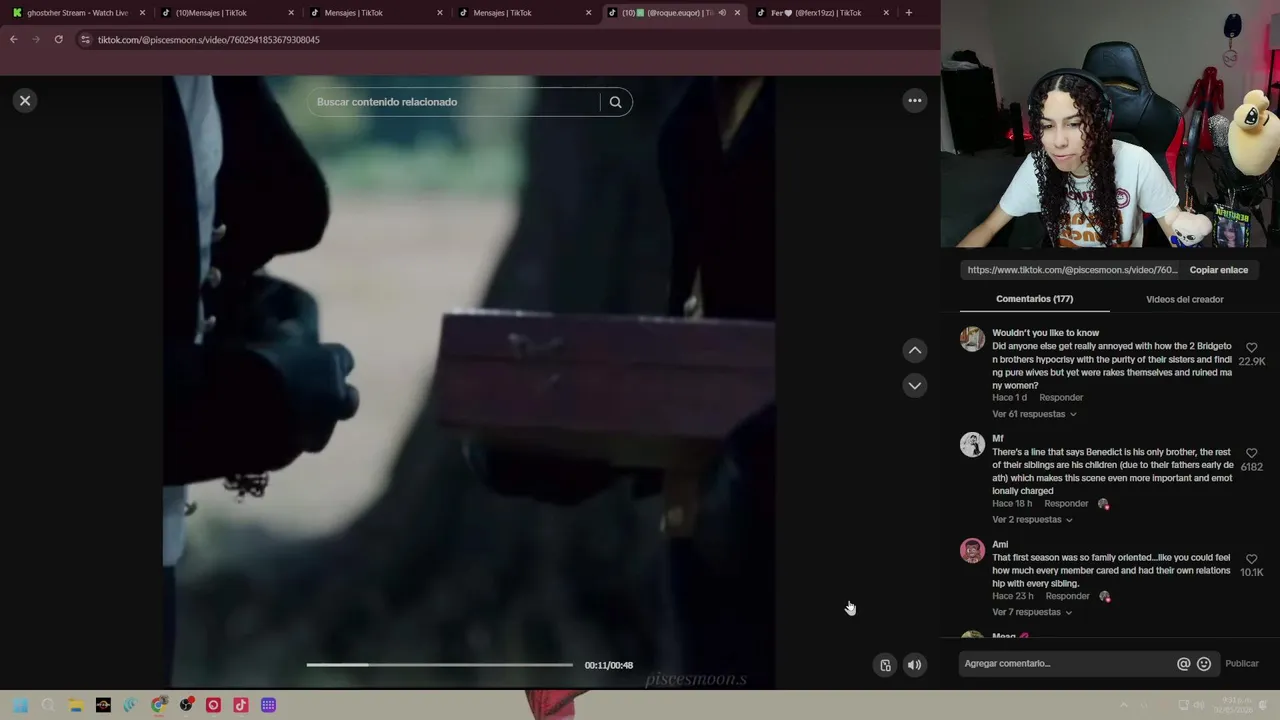Expand Ver 61 respuestas

(1034, 414)
